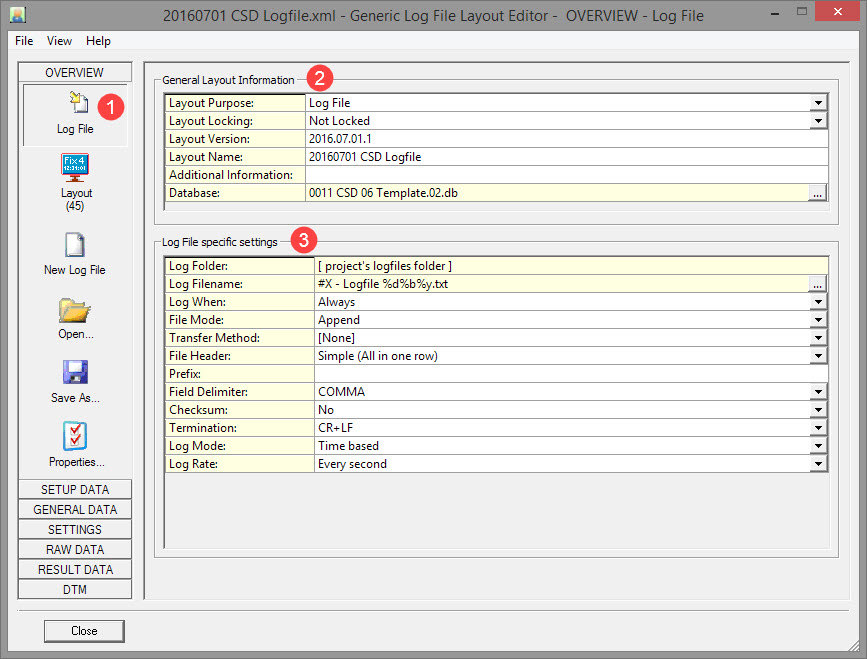This screenshot has width=867, height=659.
Task: Switch to the RESULT DATA section
Action: coord(75,570)
